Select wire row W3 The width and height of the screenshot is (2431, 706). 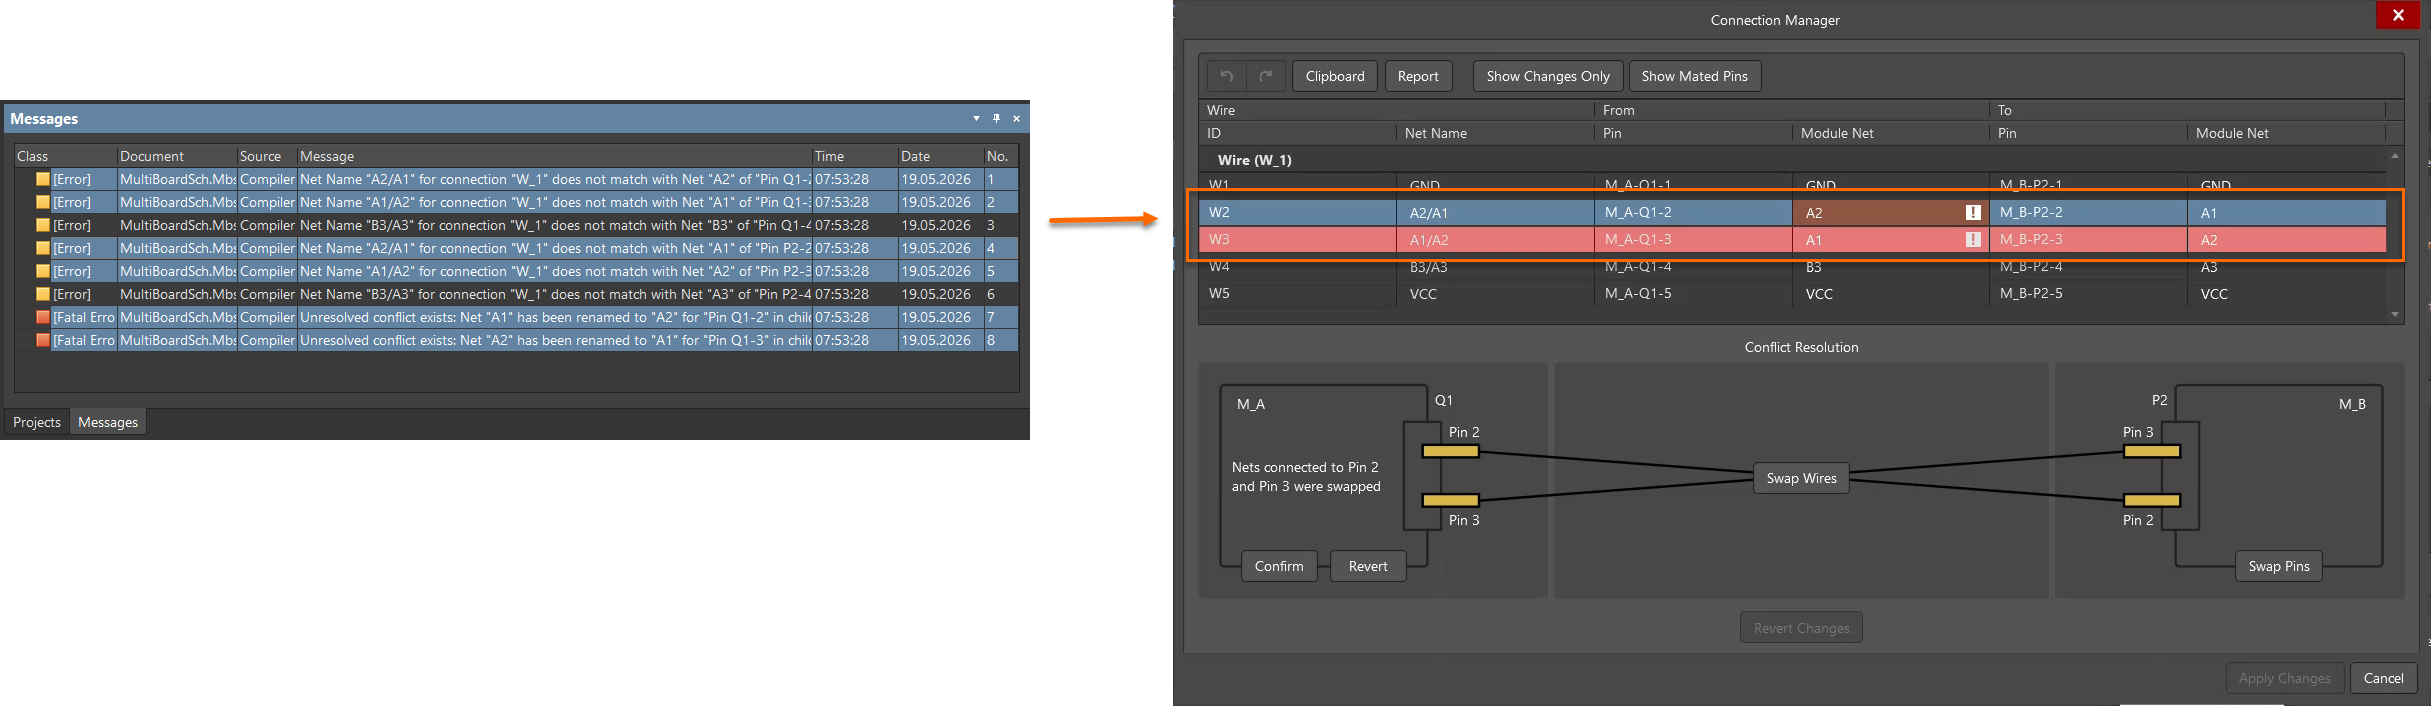coord(1792,239)
